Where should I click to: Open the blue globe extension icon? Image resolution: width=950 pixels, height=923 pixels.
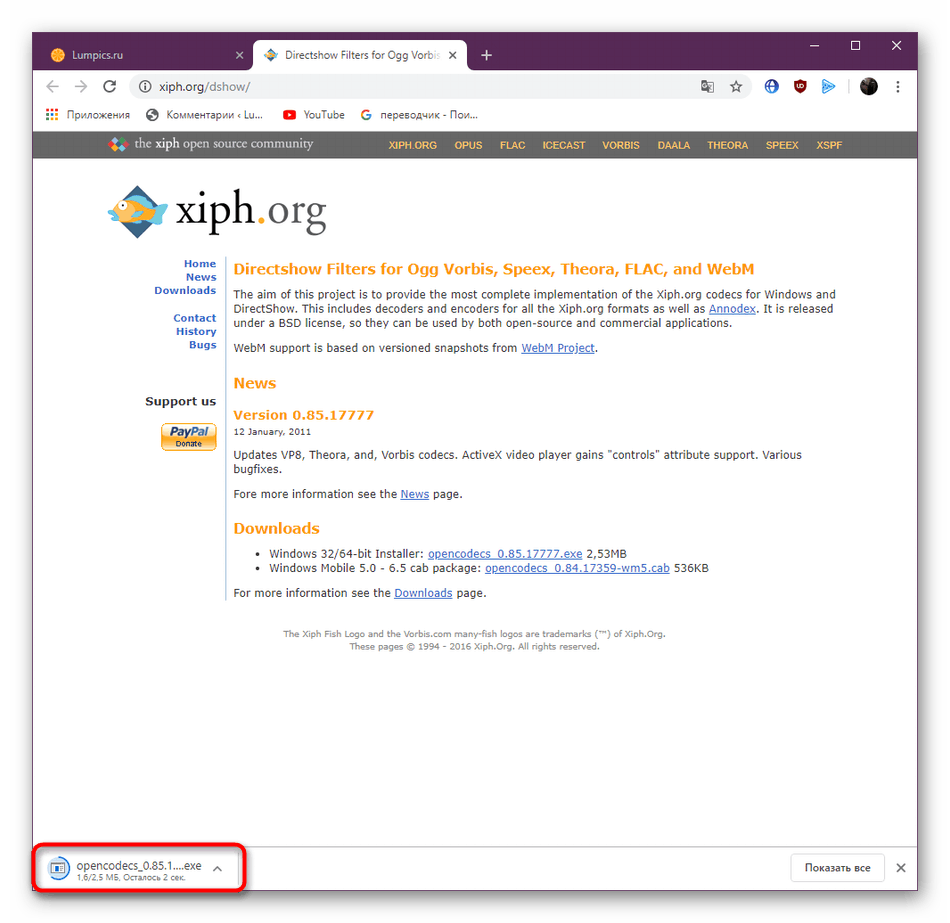click(x=771, y=87)
